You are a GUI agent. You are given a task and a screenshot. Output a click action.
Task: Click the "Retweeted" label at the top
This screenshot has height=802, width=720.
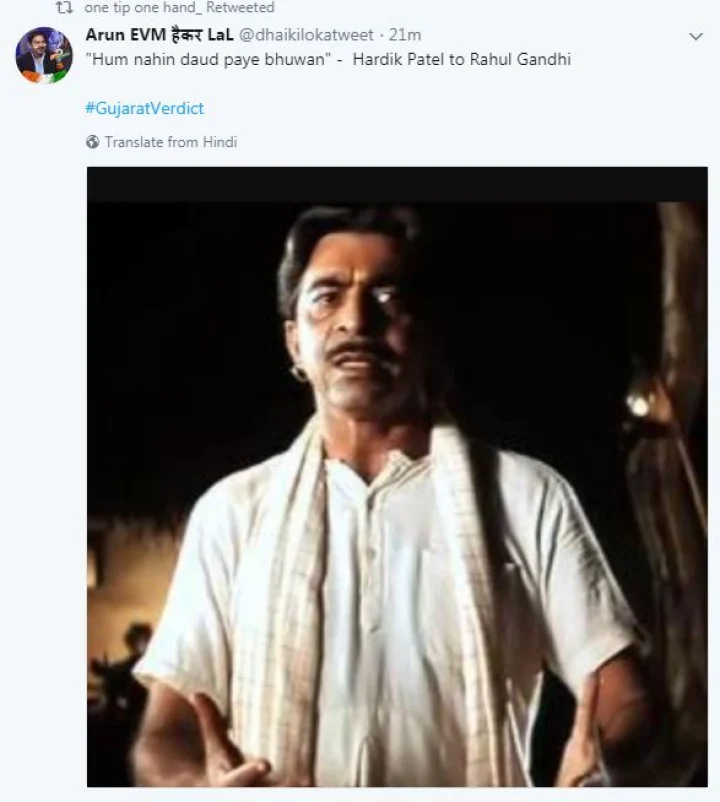[x=243, y=8]
